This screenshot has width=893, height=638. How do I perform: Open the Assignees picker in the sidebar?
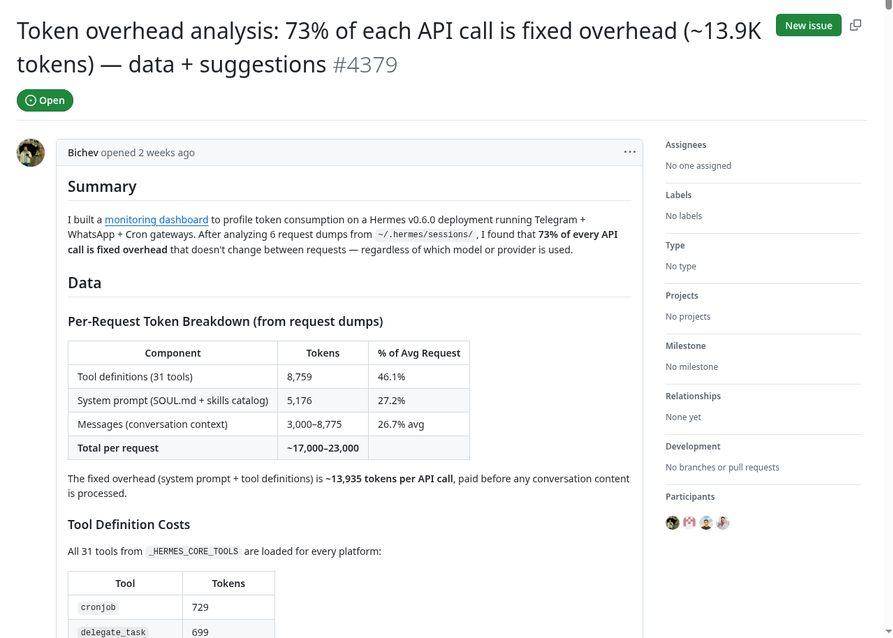click(x=690, y=144)
